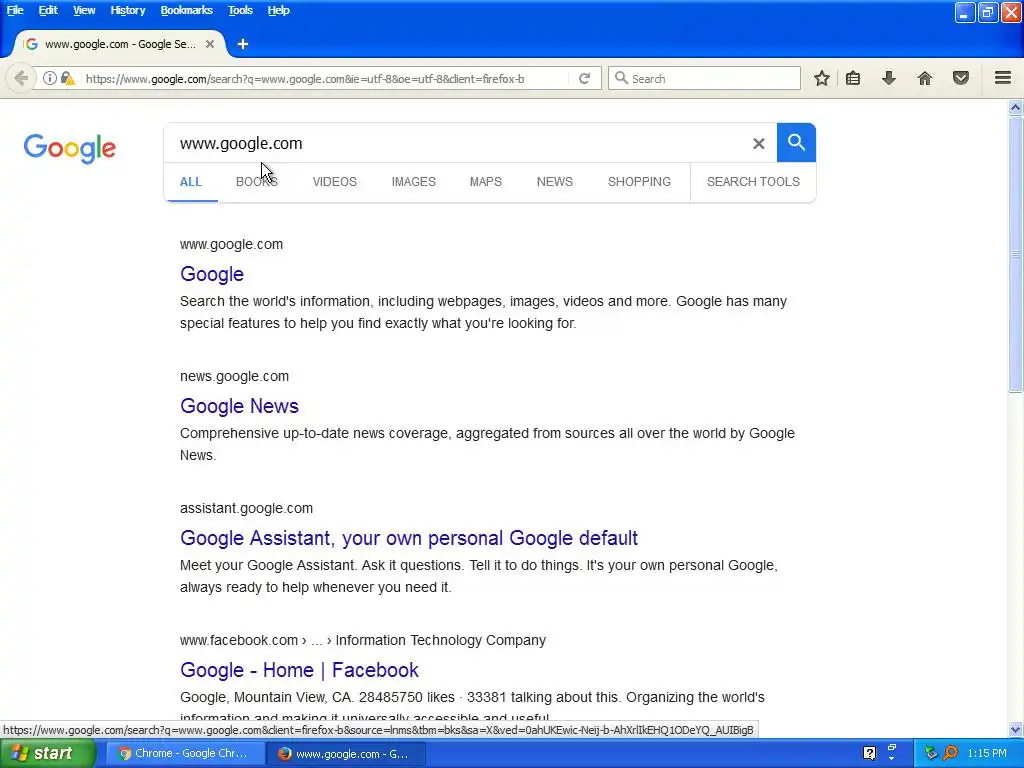Open the site information (i) icon

(x=50, y=78)
